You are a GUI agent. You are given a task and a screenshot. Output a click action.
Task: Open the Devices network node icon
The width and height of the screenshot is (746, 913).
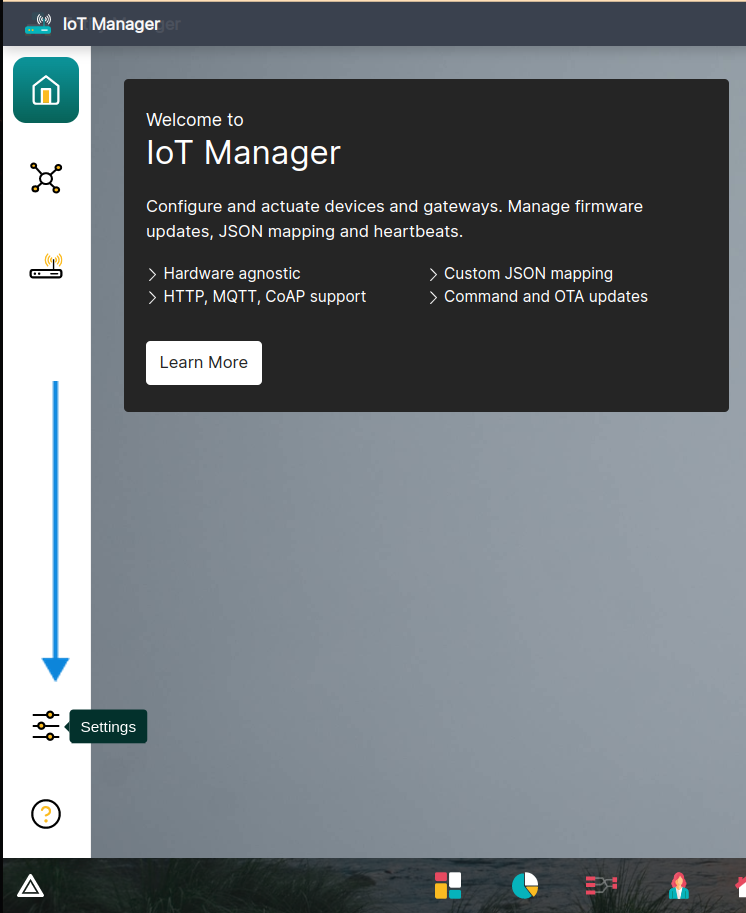pyautogui.click(x=45, y=177)
